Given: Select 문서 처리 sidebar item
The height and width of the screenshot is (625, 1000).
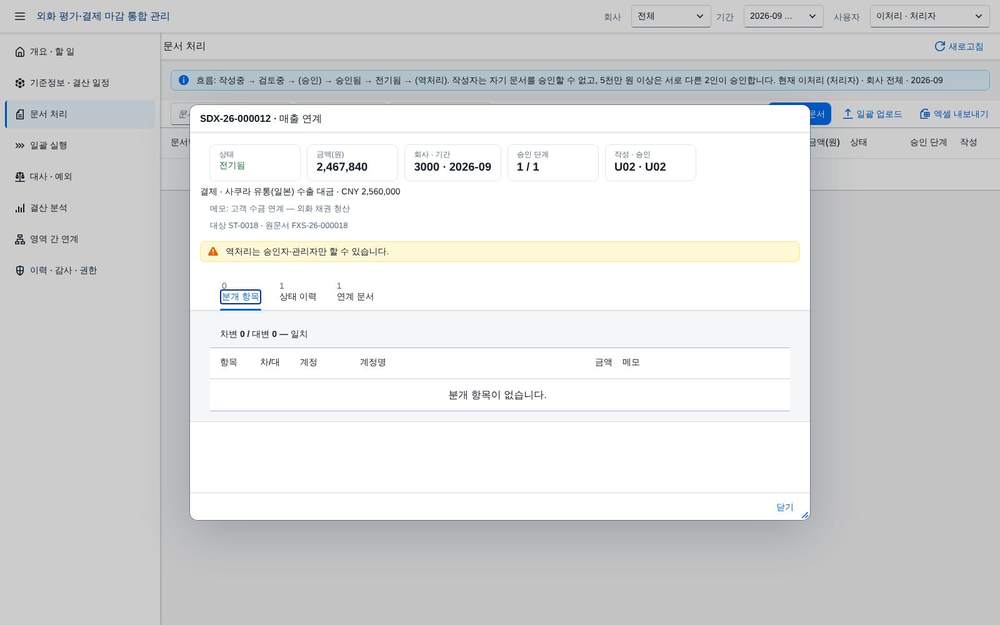Looking at the screenshot, I should tap(80, 114).
